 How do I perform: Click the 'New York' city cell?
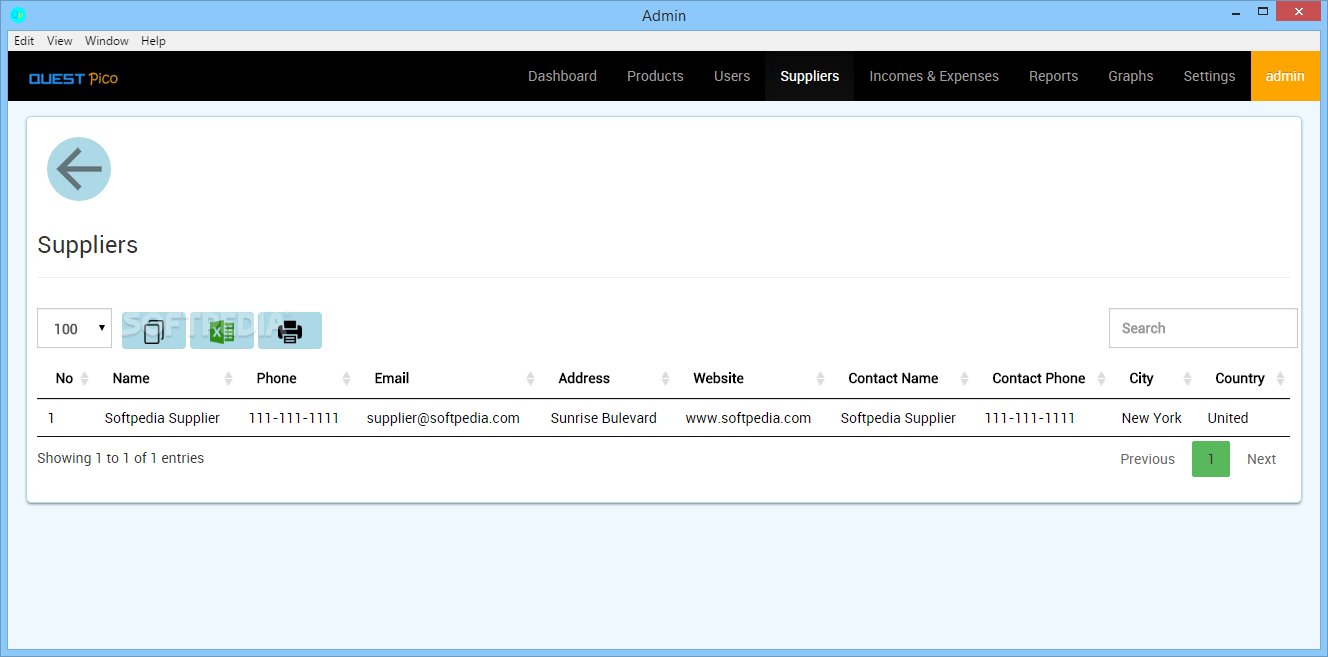pos(1151,418)
